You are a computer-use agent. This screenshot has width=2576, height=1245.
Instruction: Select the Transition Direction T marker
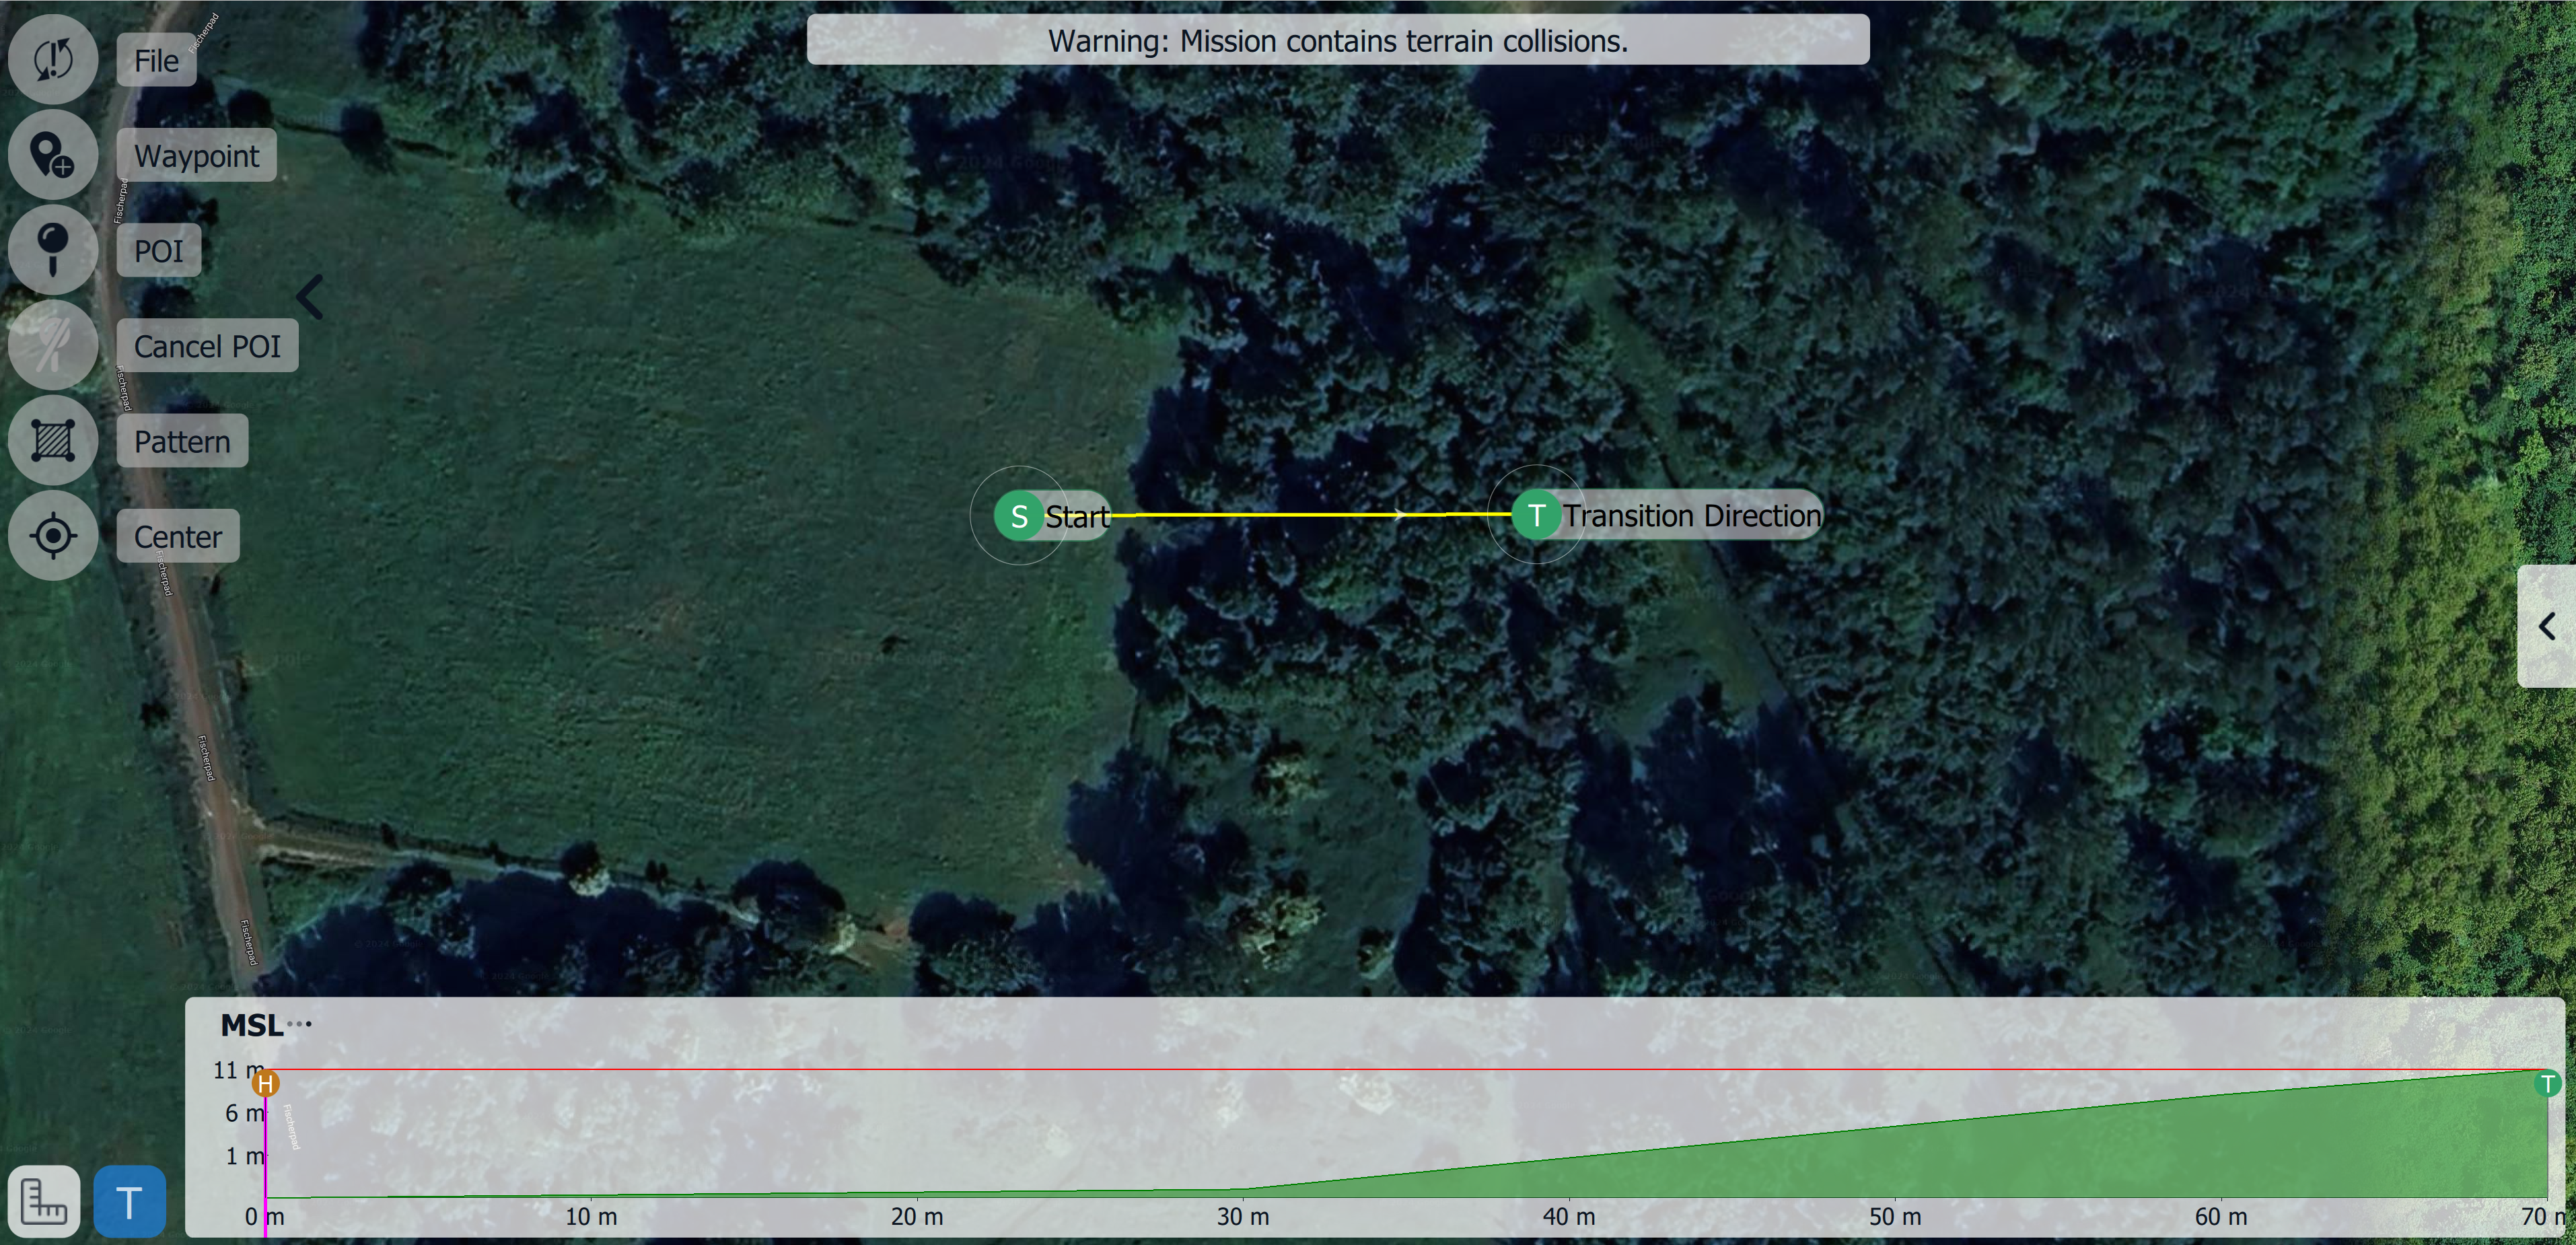[x=1537, y=515]
